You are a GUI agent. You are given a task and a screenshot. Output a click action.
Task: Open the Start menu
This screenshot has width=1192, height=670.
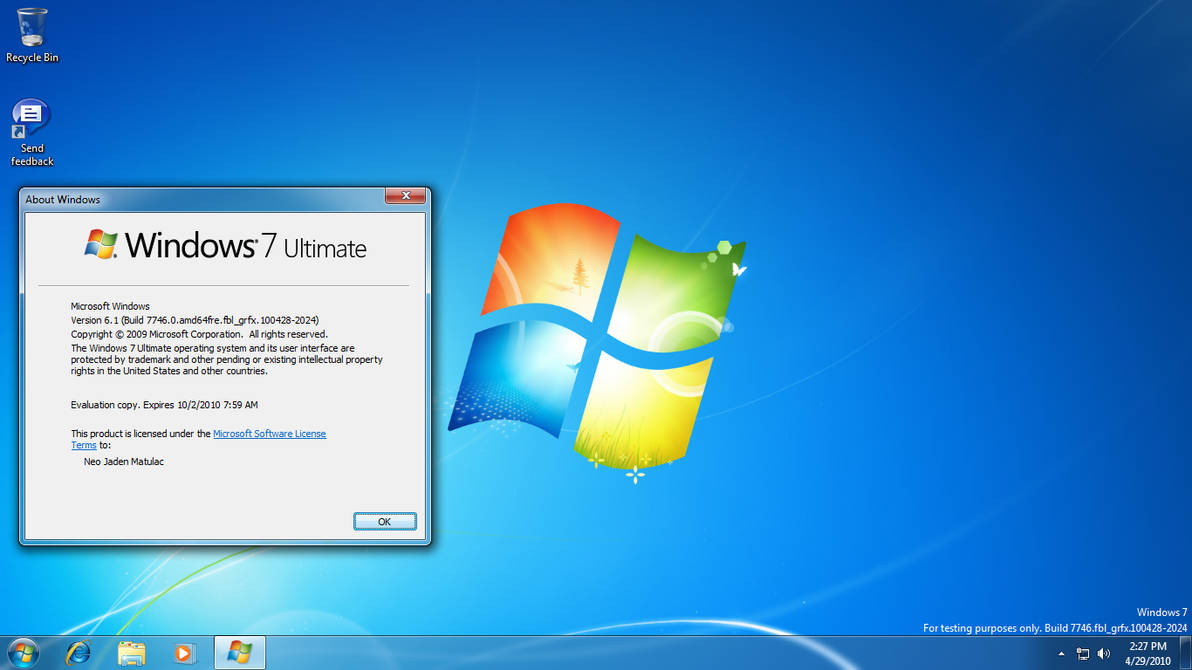tap(21, 653)
